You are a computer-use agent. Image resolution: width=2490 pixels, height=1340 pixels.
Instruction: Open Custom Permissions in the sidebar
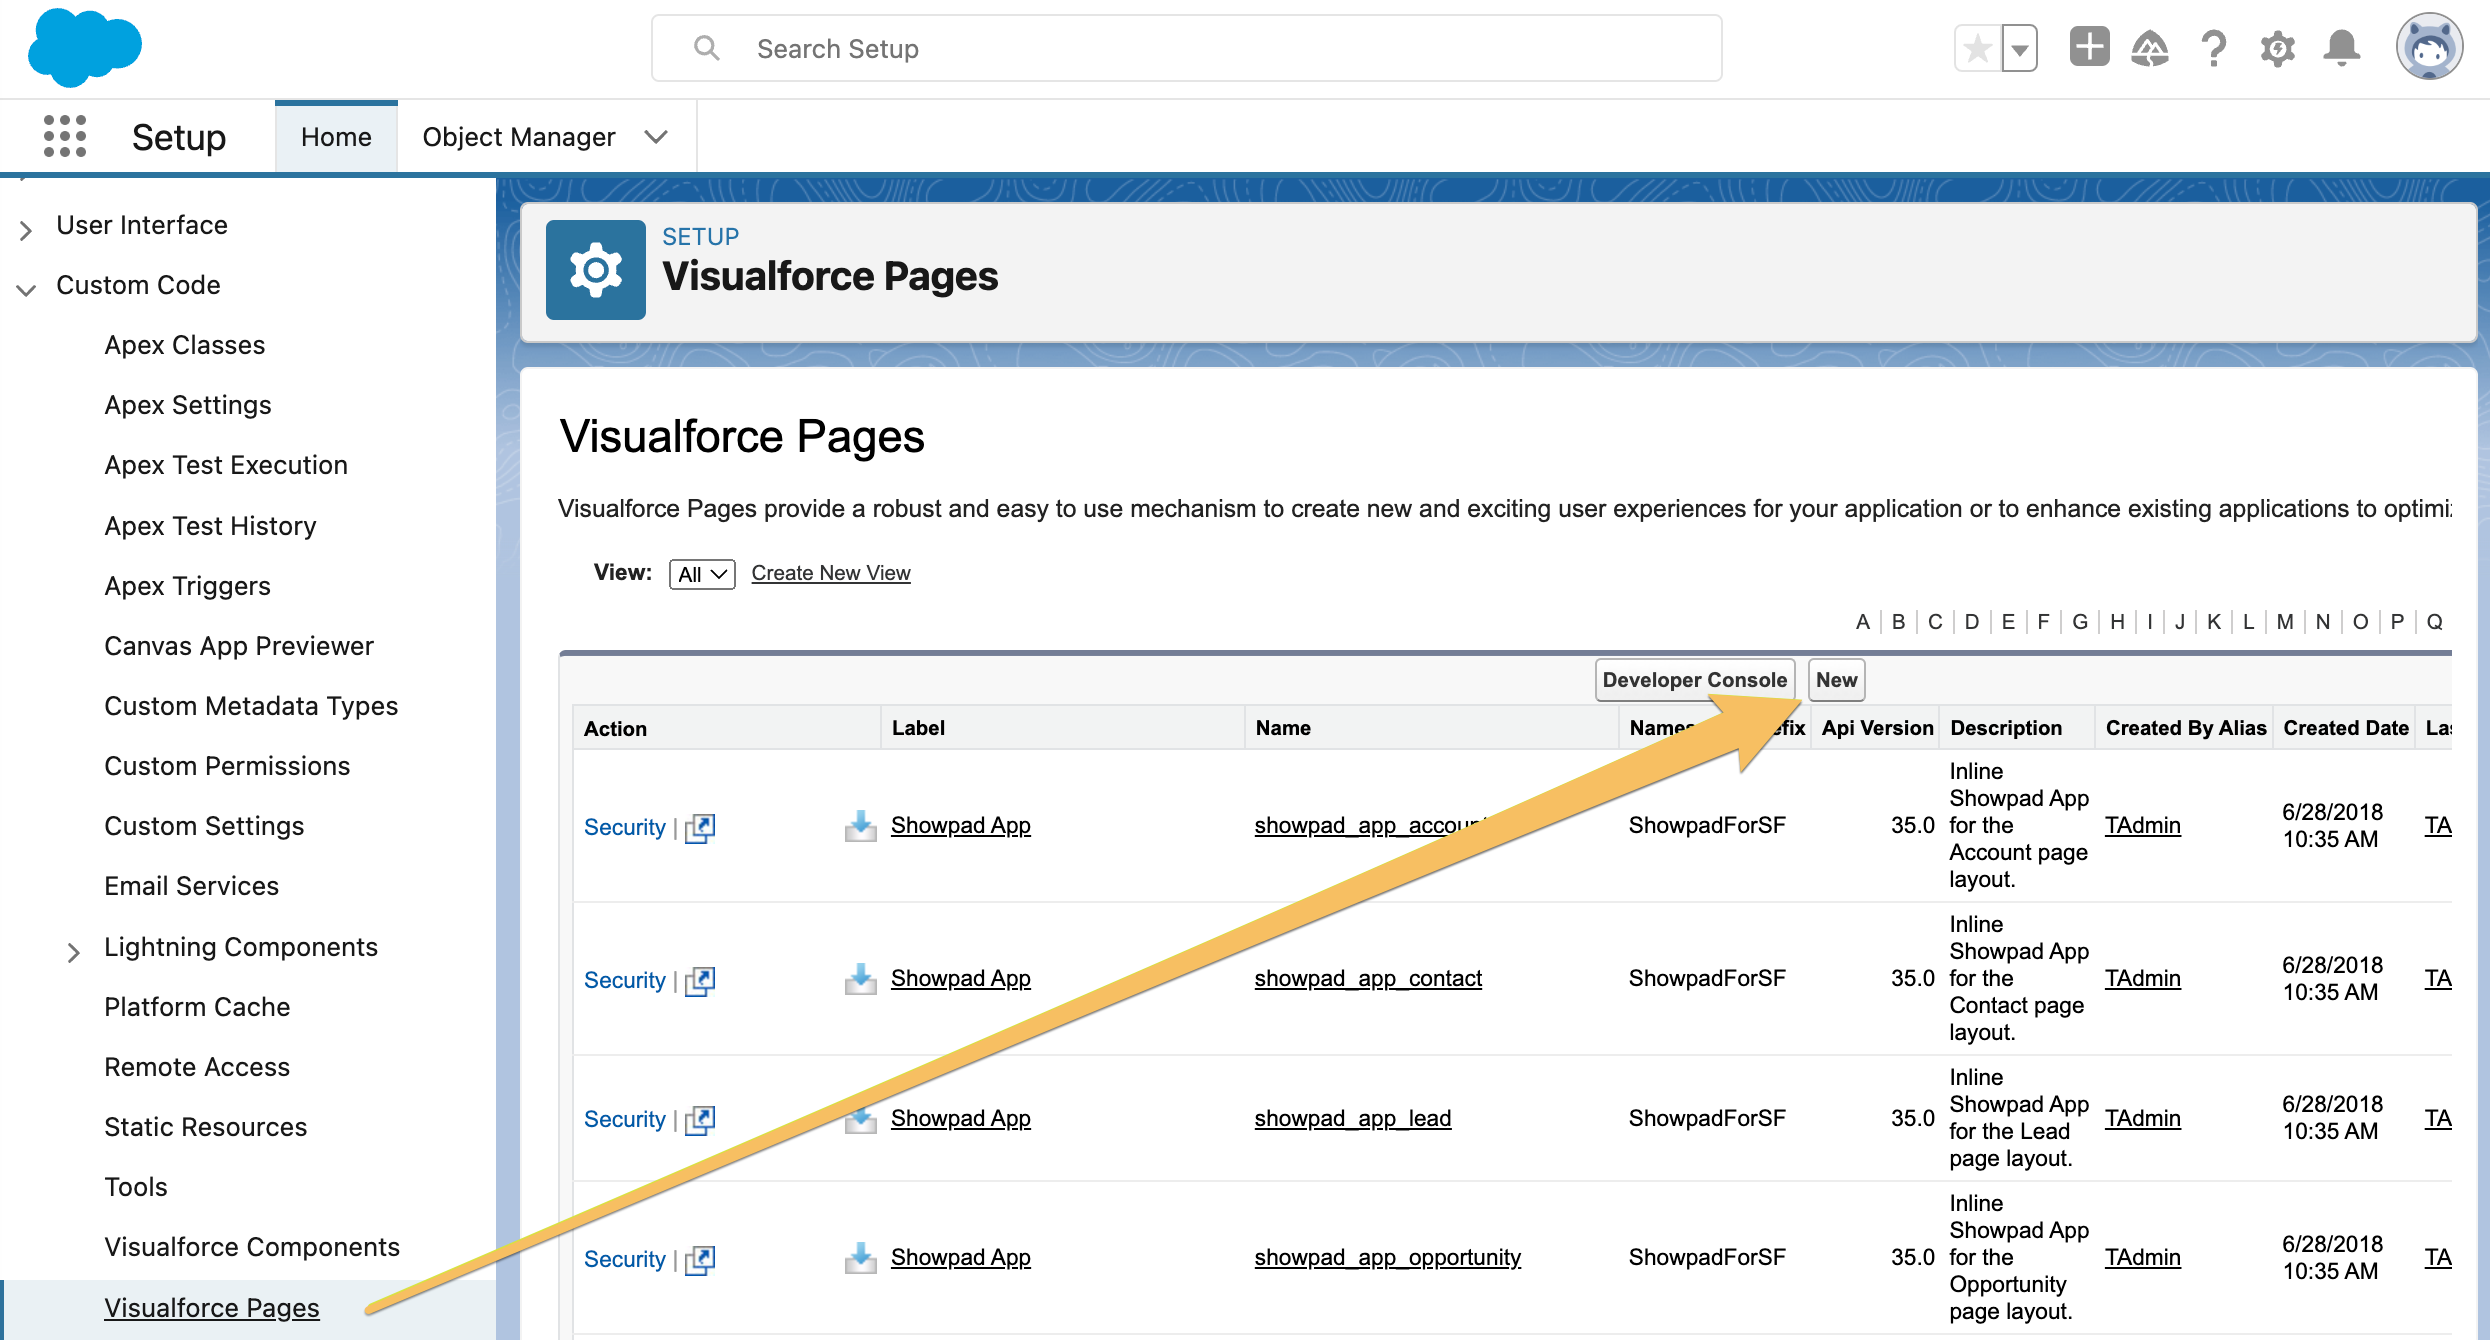point(228,766)
